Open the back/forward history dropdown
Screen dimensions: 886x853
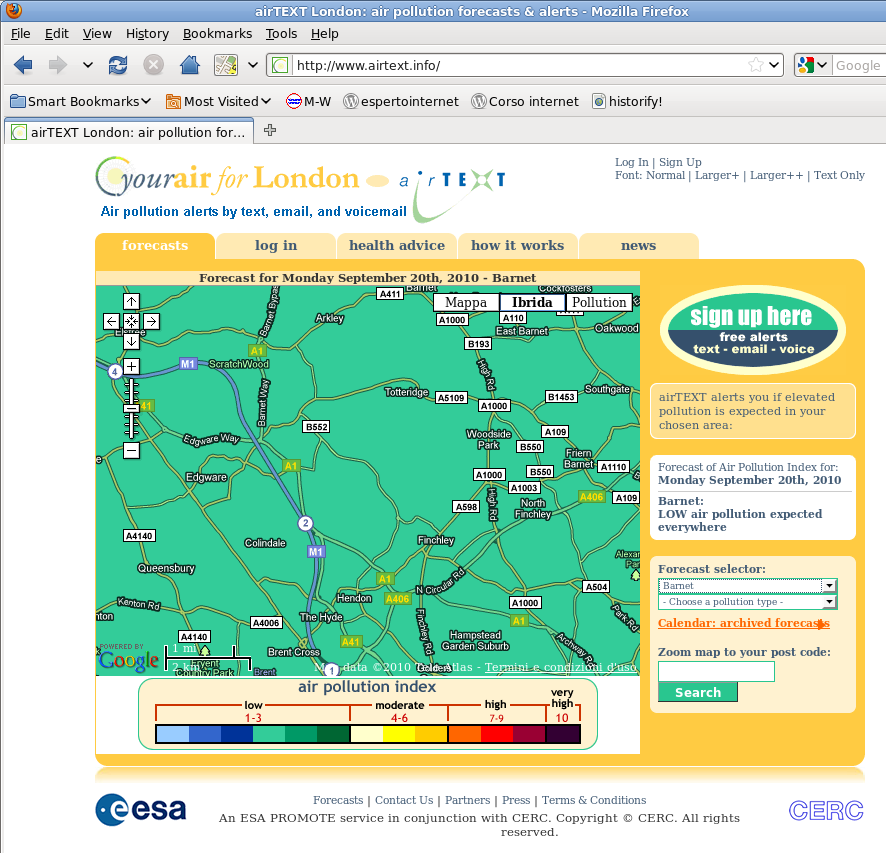pos(88,65)
